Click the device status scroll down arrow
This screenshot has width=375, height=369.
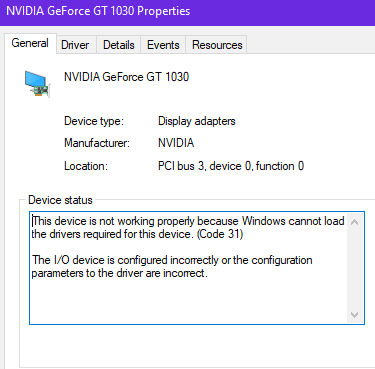pos(355,314)
